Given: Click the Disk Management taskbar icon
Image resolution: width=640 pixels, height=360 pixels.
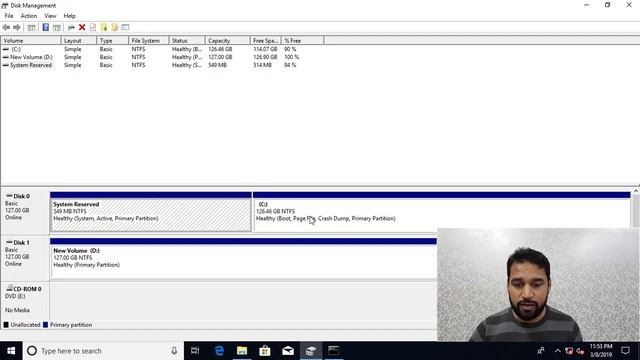Looking at the screenshot, I should [311, 351].
